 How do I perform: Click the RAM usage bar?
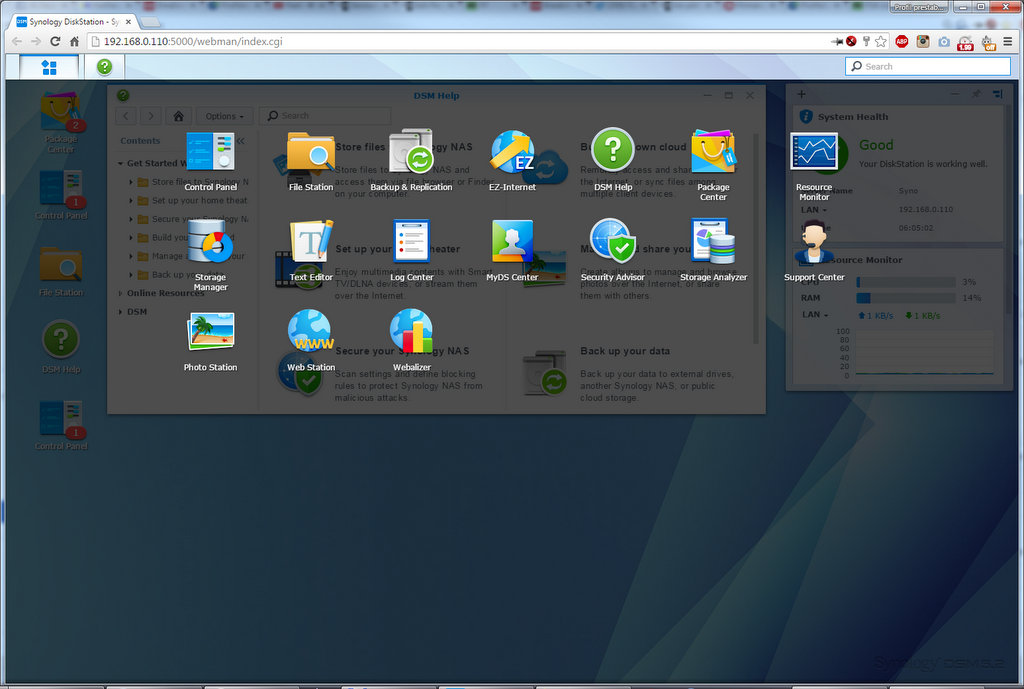point(906,298)
